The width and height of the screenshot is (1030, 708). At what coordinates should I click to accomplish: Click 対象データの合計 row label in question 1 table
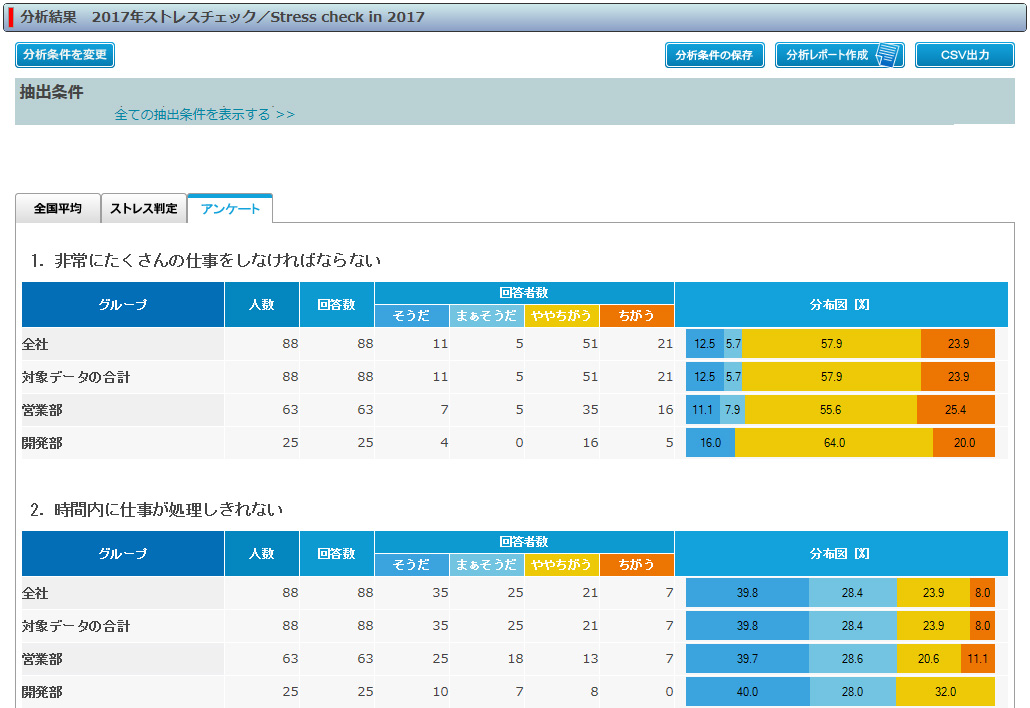pyautogui.click(x=76, y=377)
